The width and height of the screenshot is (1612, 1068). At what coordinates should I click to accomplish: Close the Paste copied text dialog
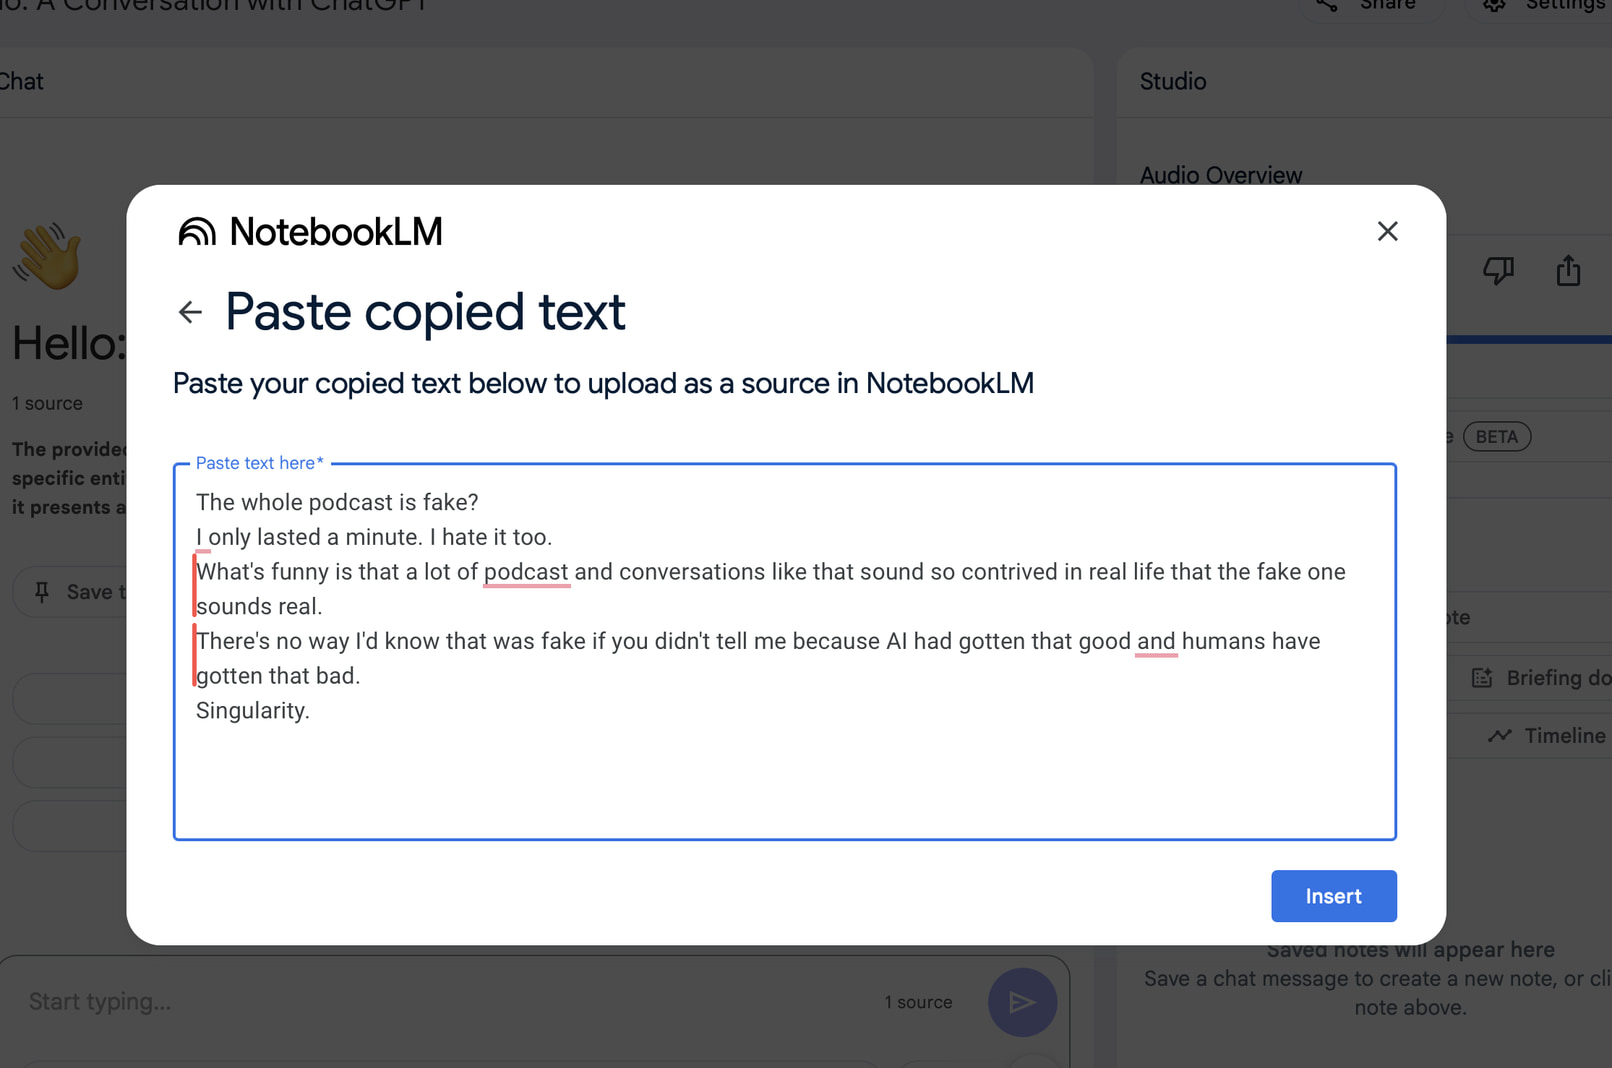pyautogui.click(x=1387, y=231)
